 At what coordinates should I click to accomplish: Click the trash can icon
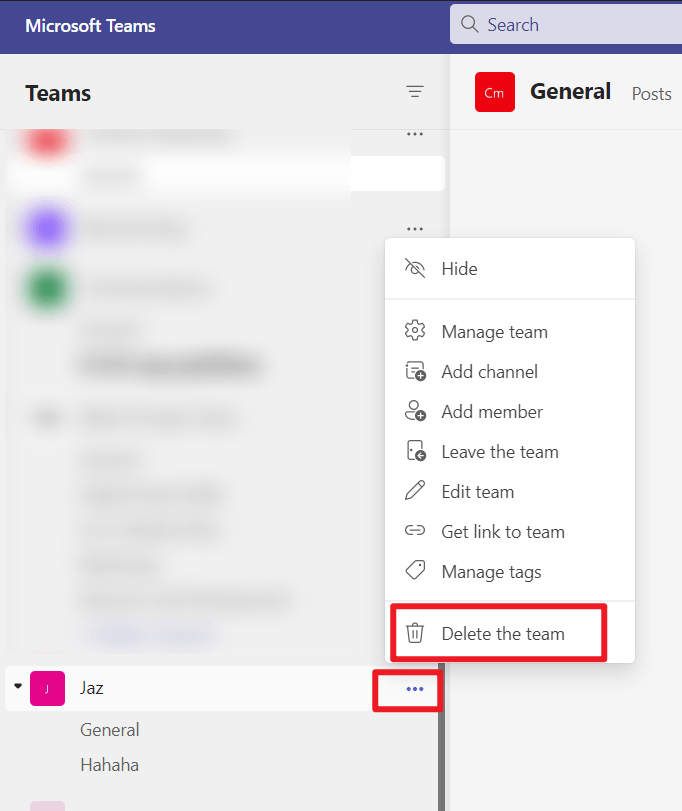click(415, 634)
